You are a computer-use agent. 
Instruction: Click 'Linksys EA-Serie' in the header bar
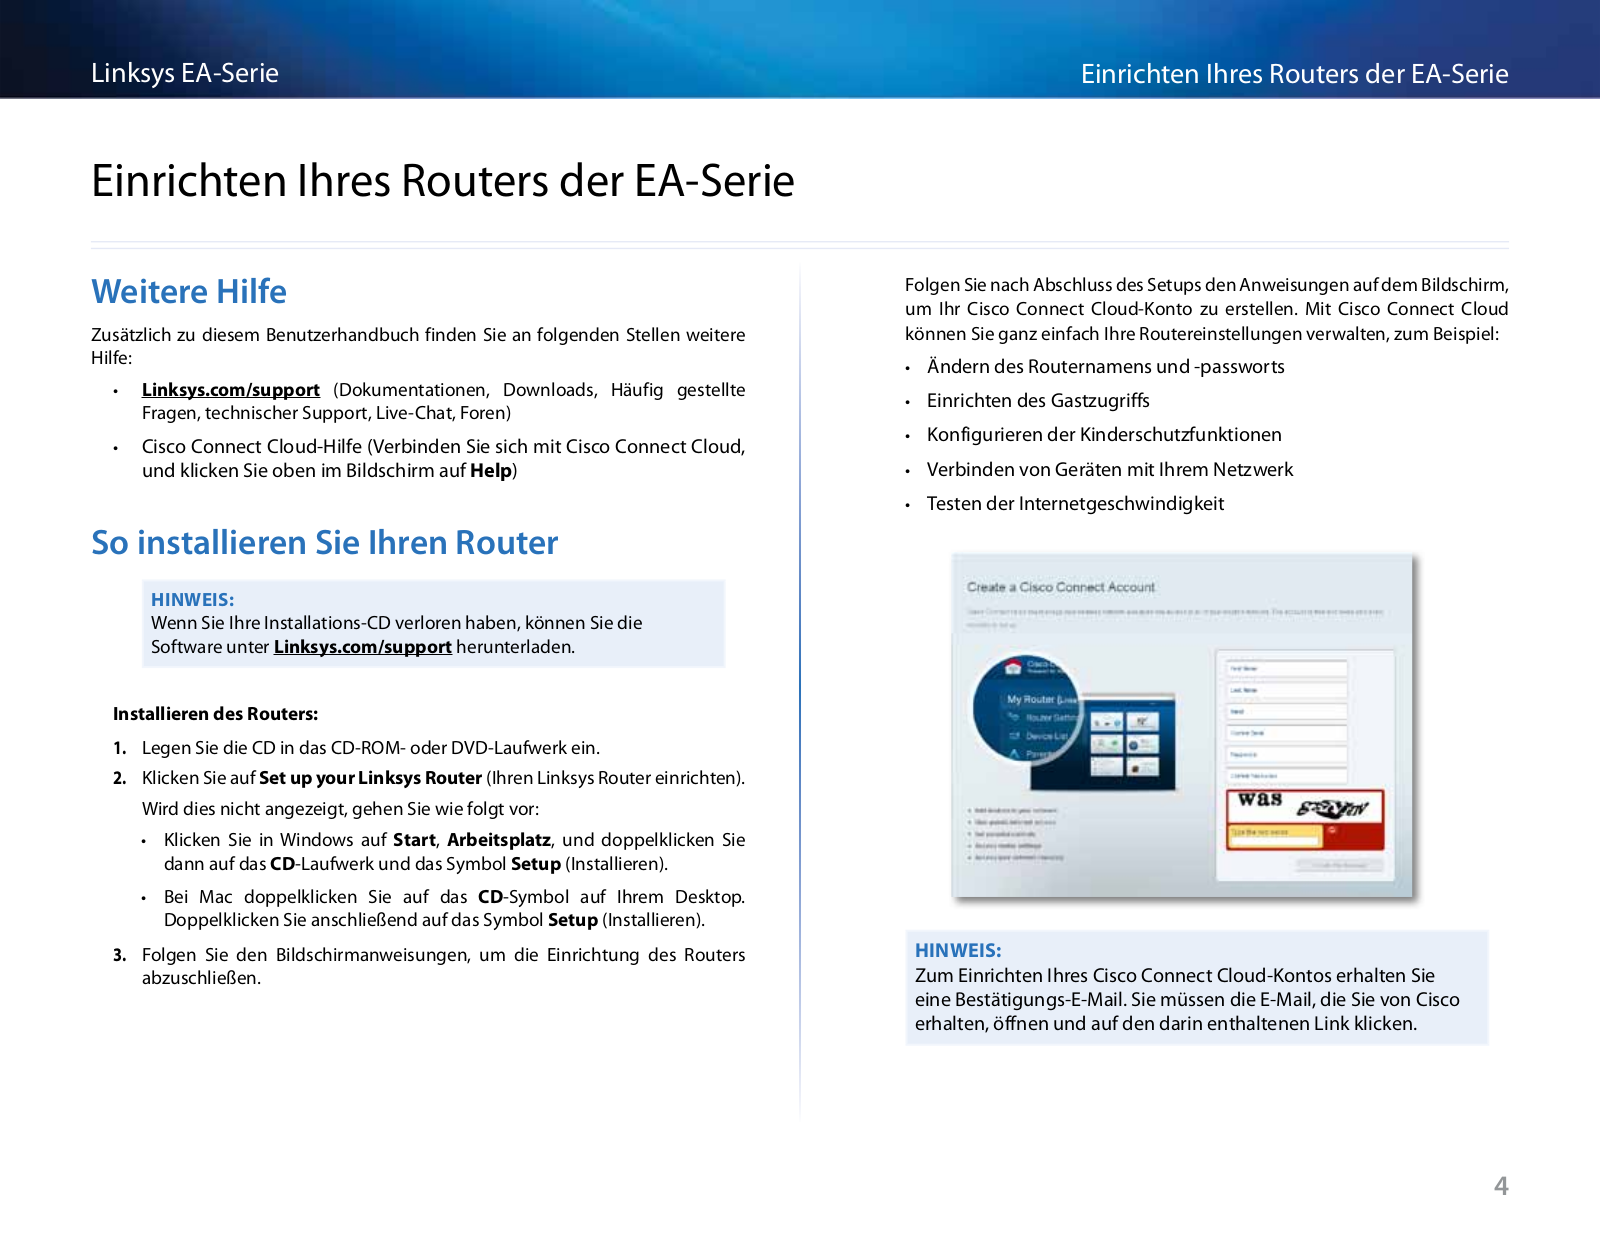[x=185, y=73]
